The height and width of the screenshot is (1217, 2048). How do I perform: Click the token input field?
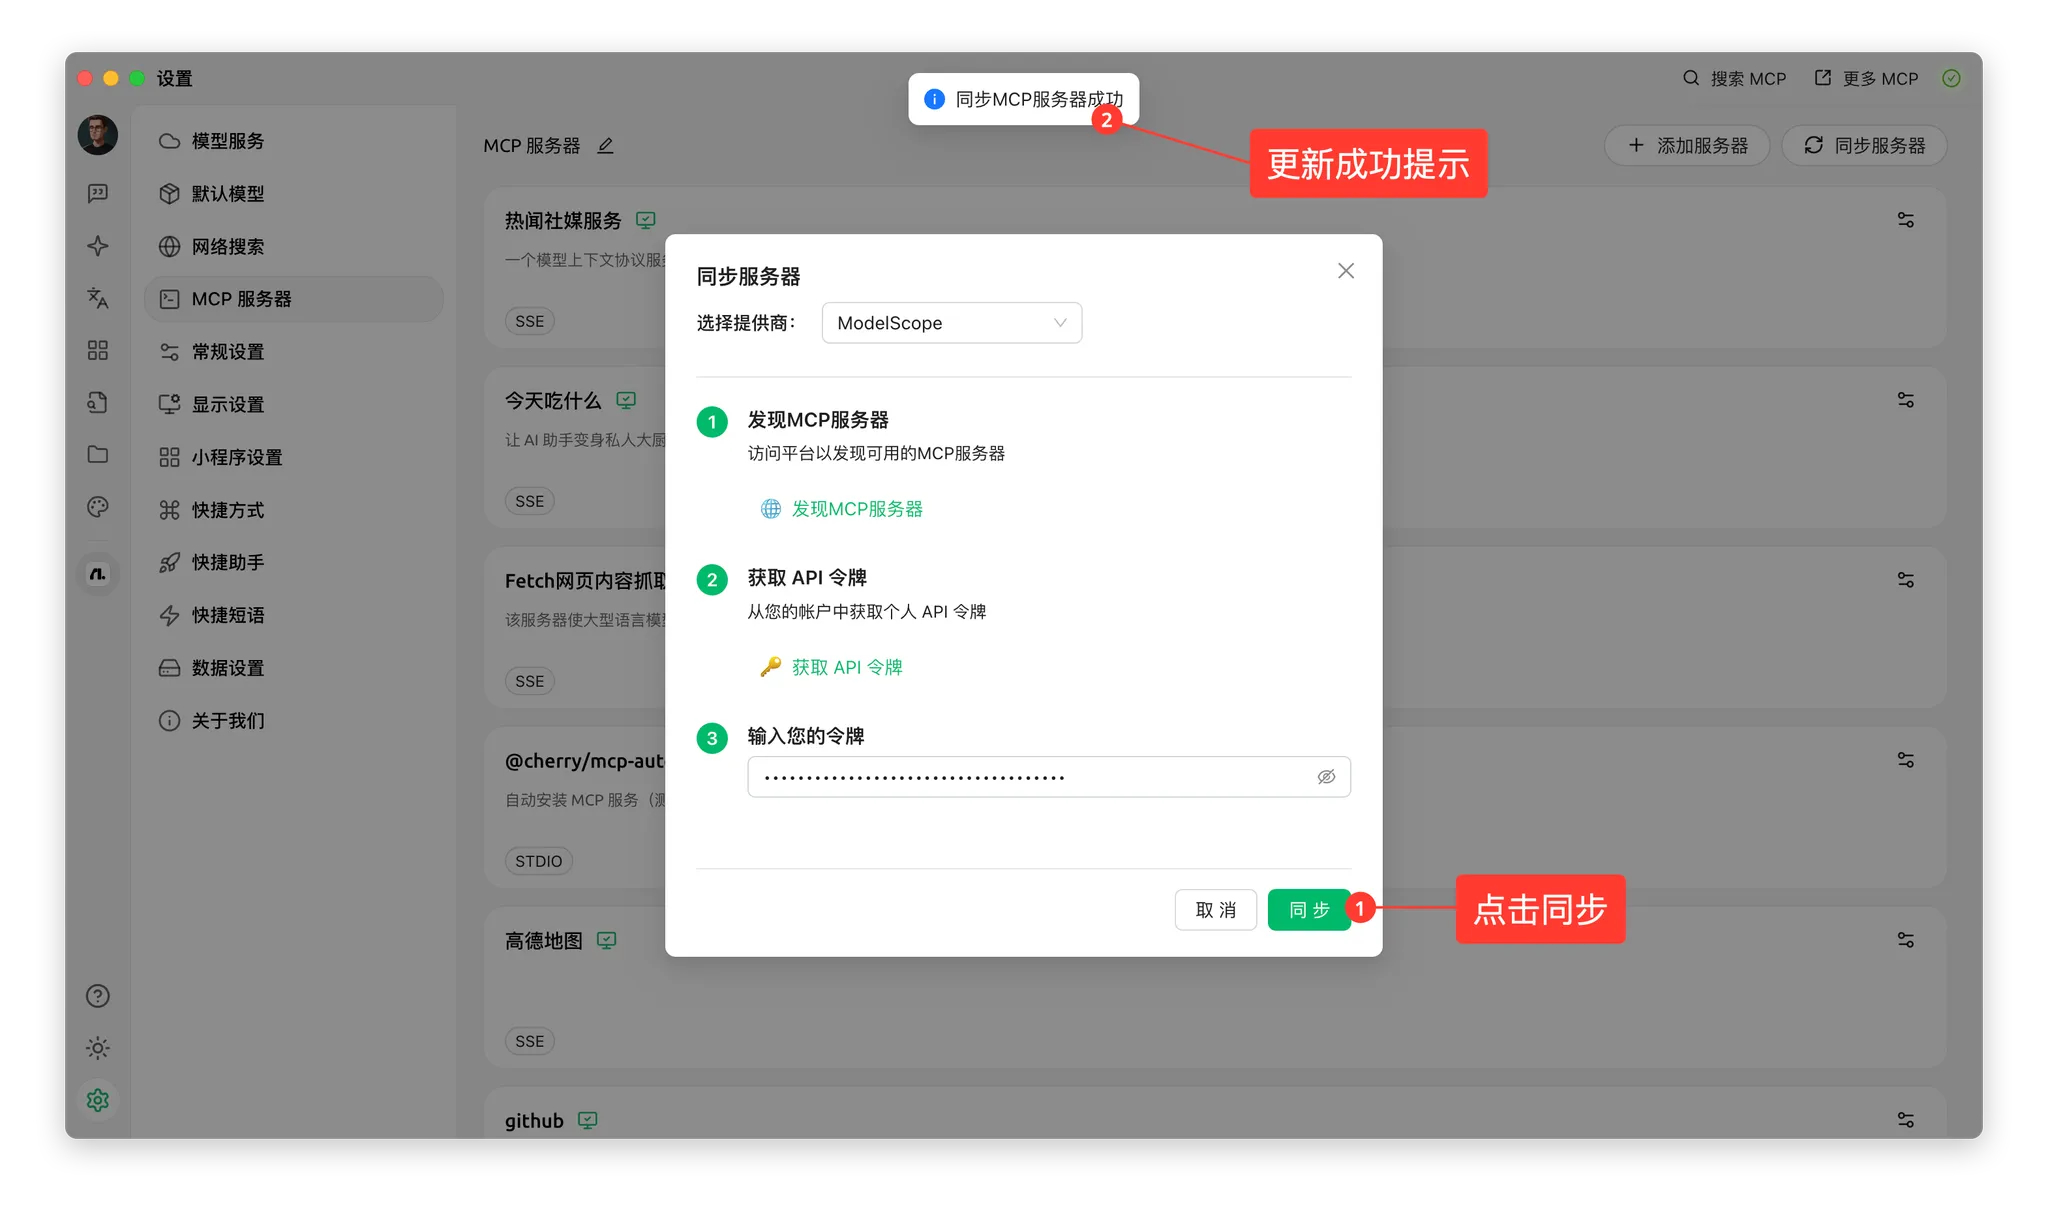point(1030,777)
